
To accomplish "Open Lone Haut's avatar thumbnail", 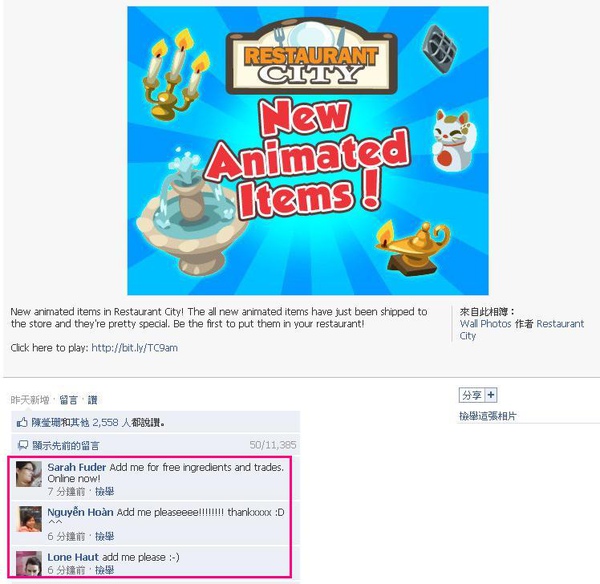I will (29, 563).
